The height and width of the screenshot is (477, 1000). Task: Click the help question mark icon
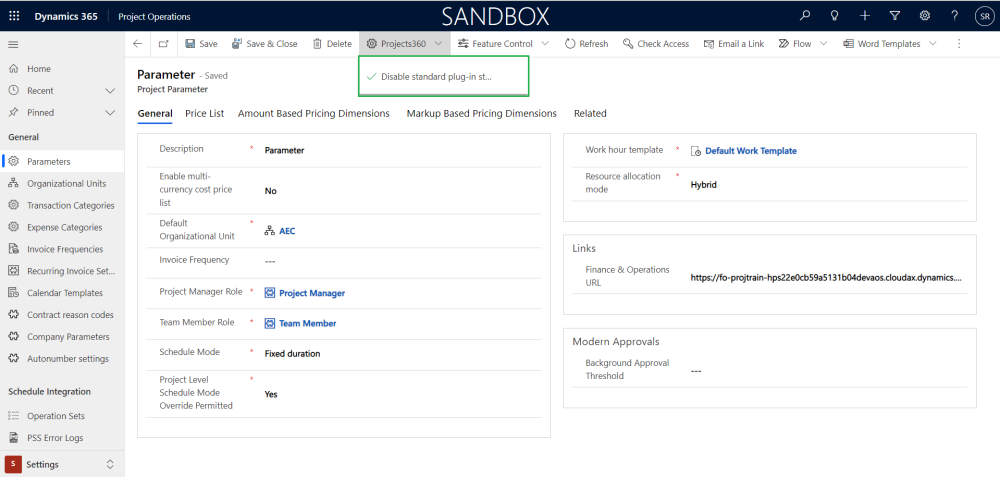tap(955, 16)
